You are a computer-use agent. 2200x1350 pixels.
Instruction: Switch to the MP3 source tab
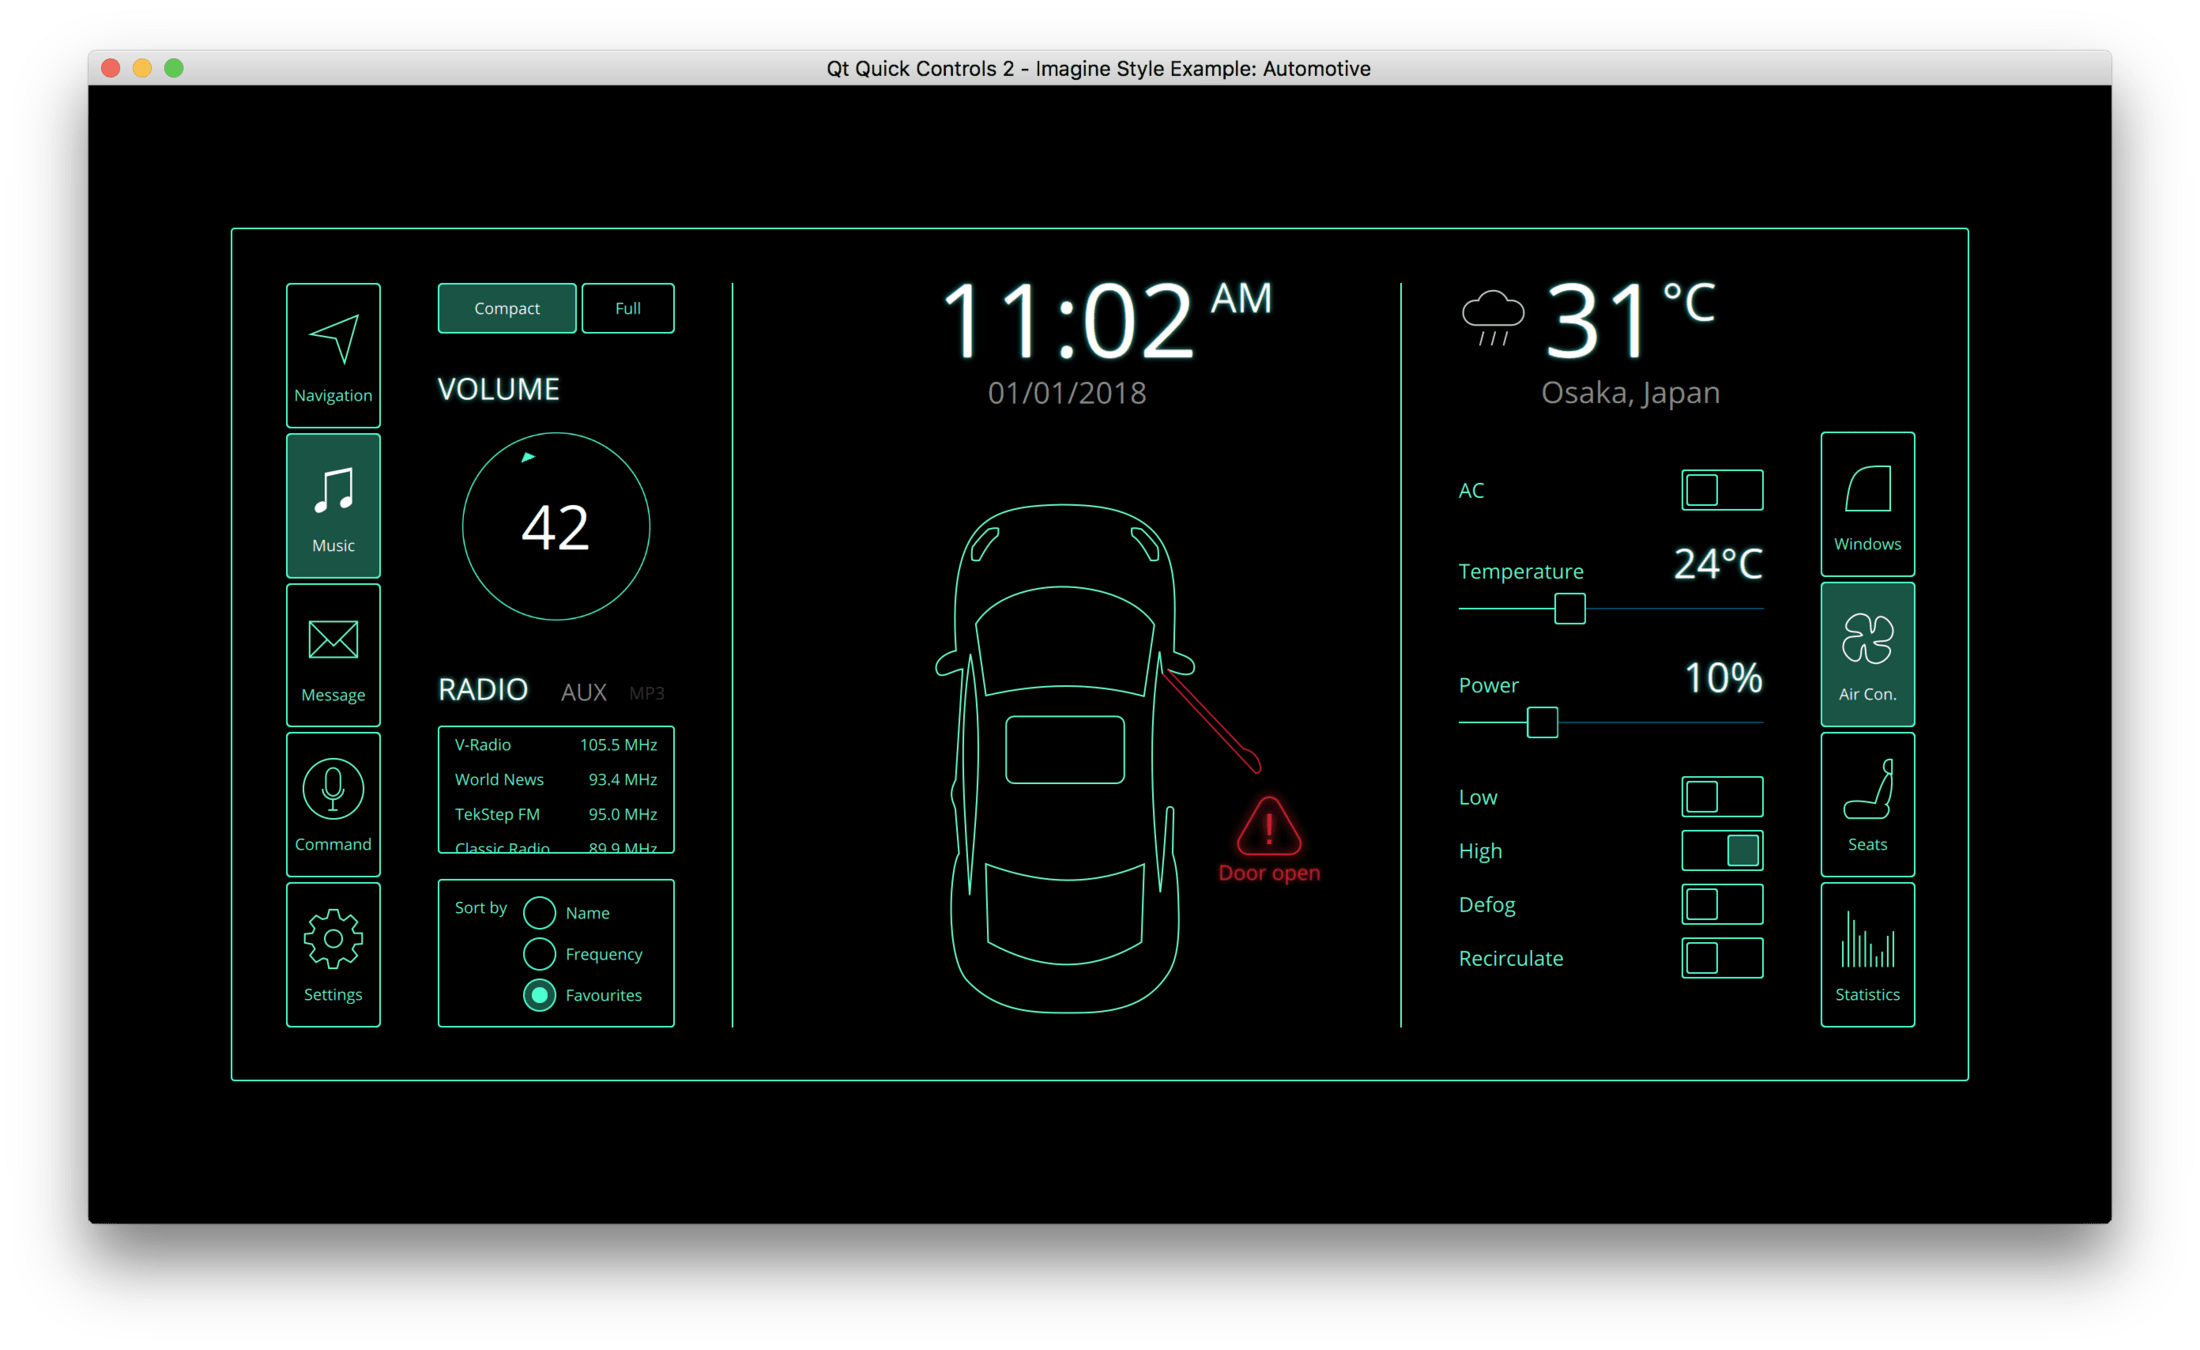pos(647,693)
